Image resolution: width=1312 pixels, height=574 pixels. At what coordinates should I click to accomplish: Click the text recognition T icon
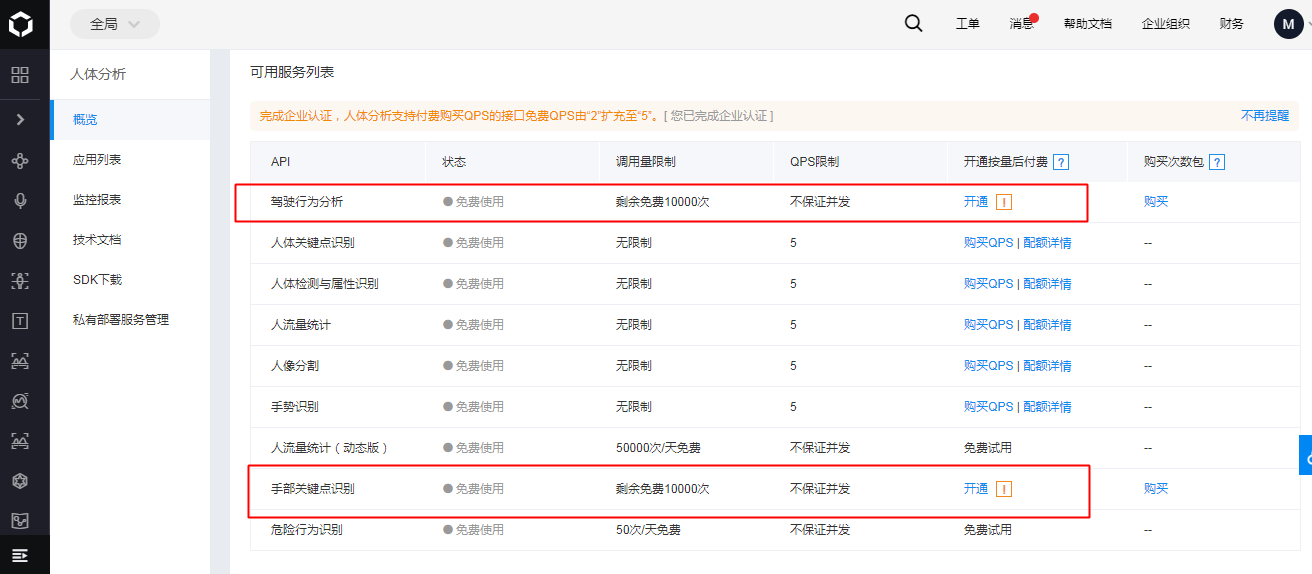[x=20, y=321]
